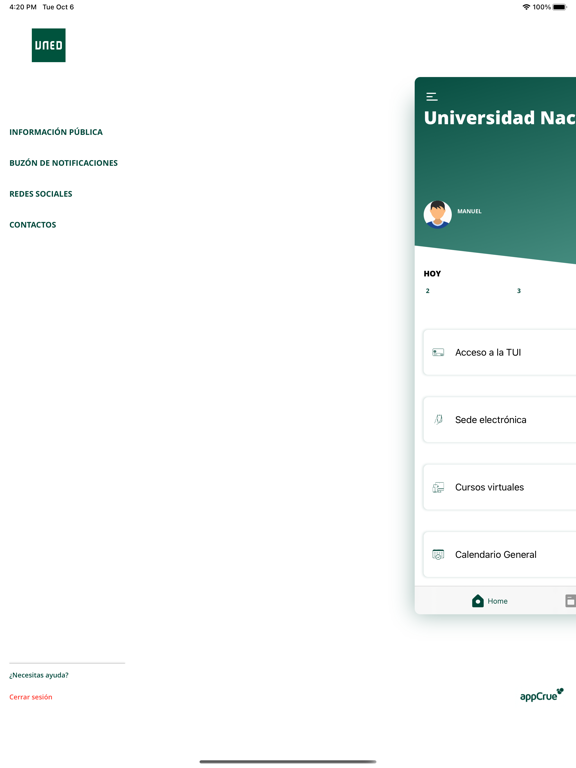This screenshot has width=576, height=768.
Task: Open Información Pública menu item
Action: click(x=56, y=132)
